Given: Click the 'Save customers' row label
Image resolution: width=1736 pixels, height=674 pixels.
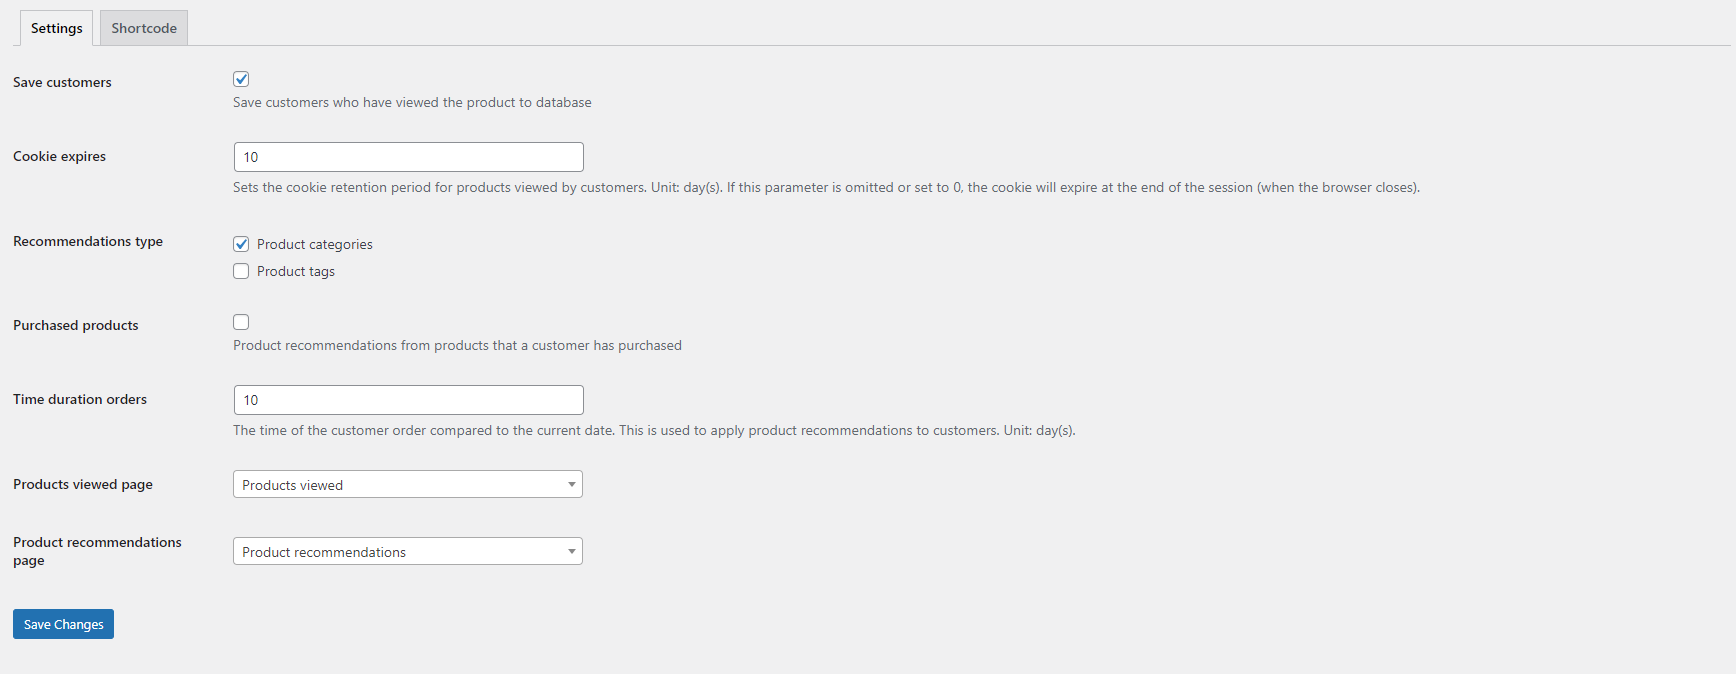Looking at the screenshot, I should (62, 82).
